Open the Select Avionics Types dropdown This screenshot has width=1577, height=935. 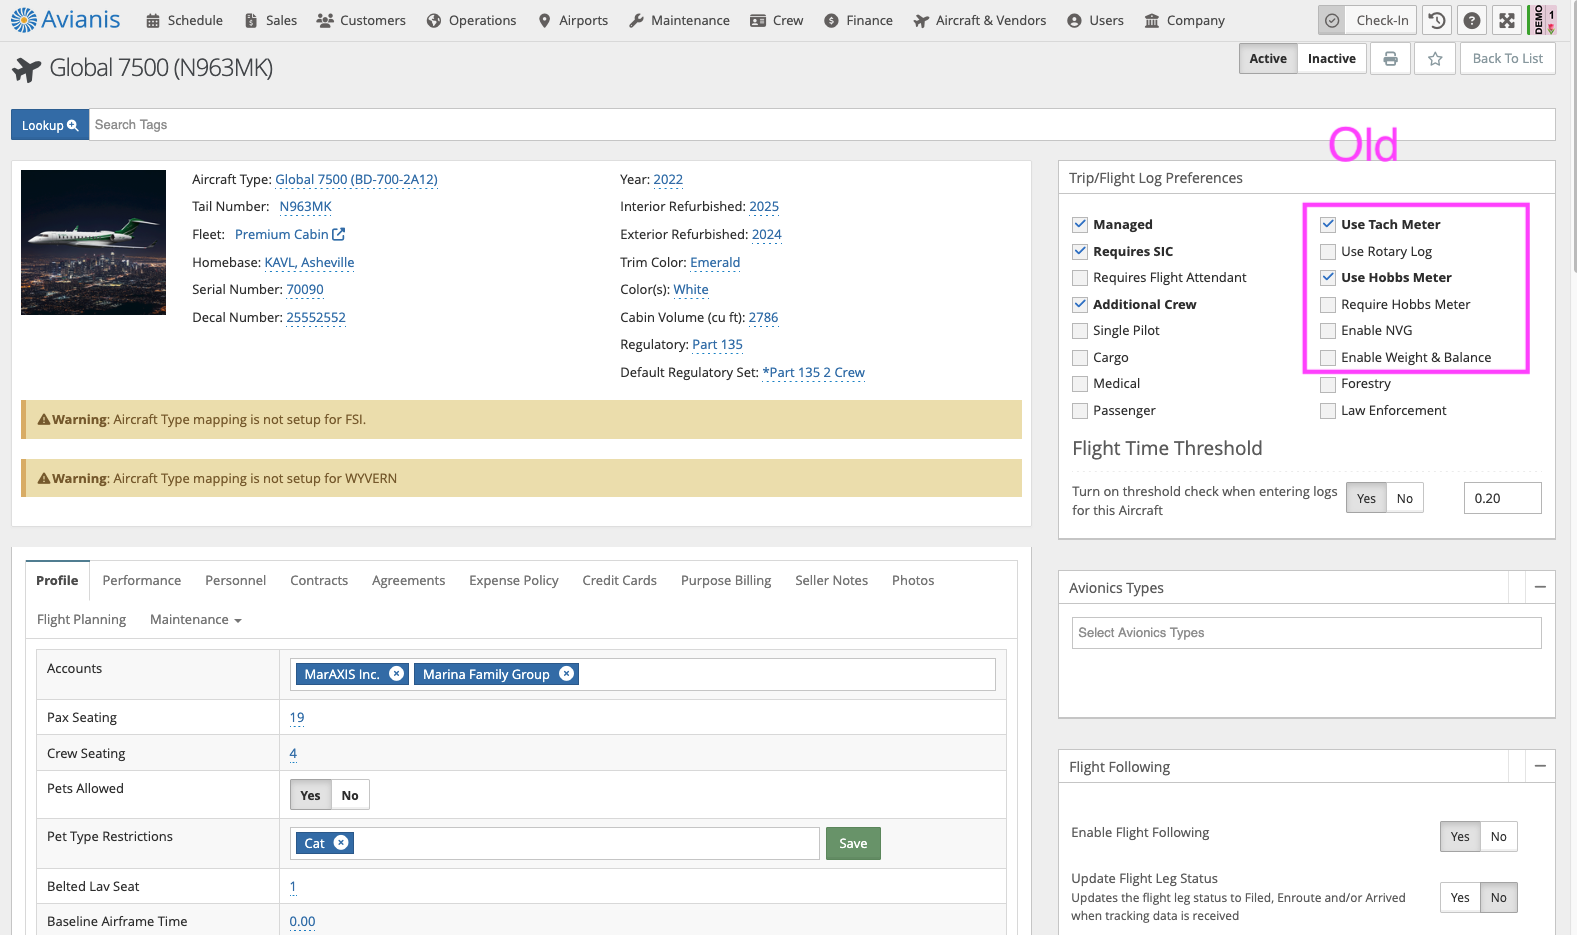[1306, 633]
